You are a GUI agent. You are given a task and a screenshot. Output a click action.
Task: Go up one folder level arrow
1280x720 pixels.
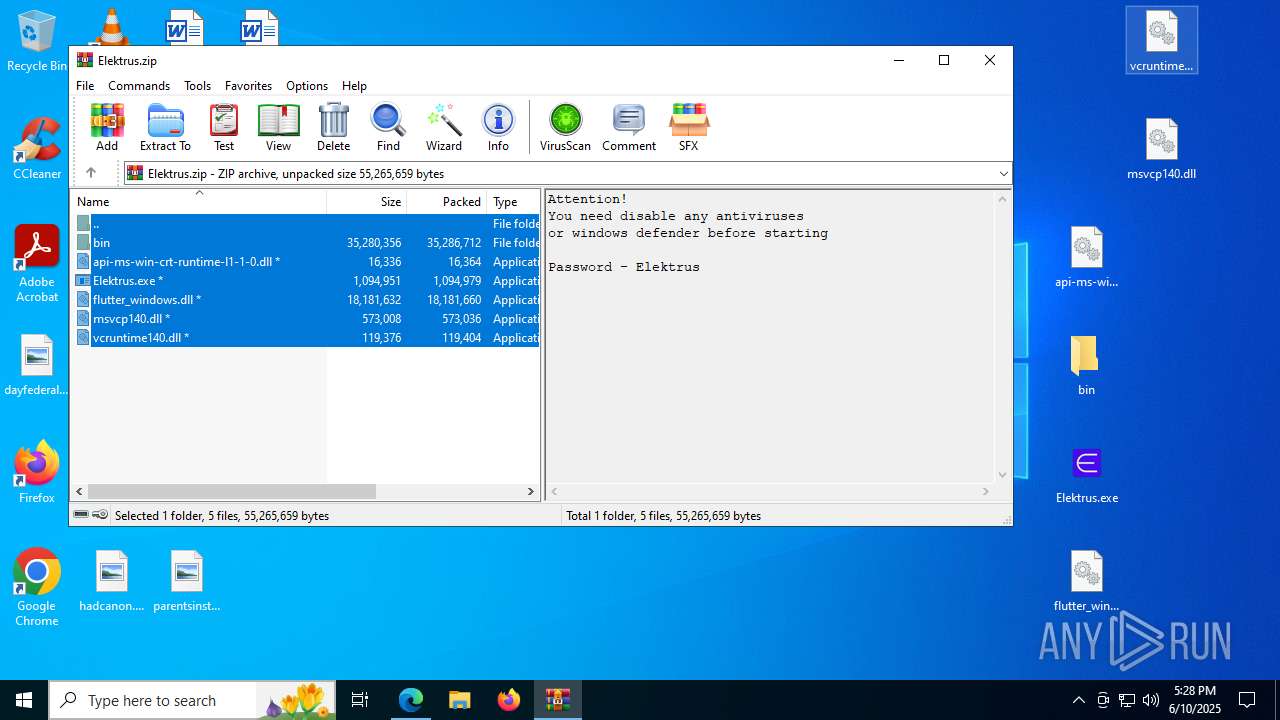tap(91, 173)
